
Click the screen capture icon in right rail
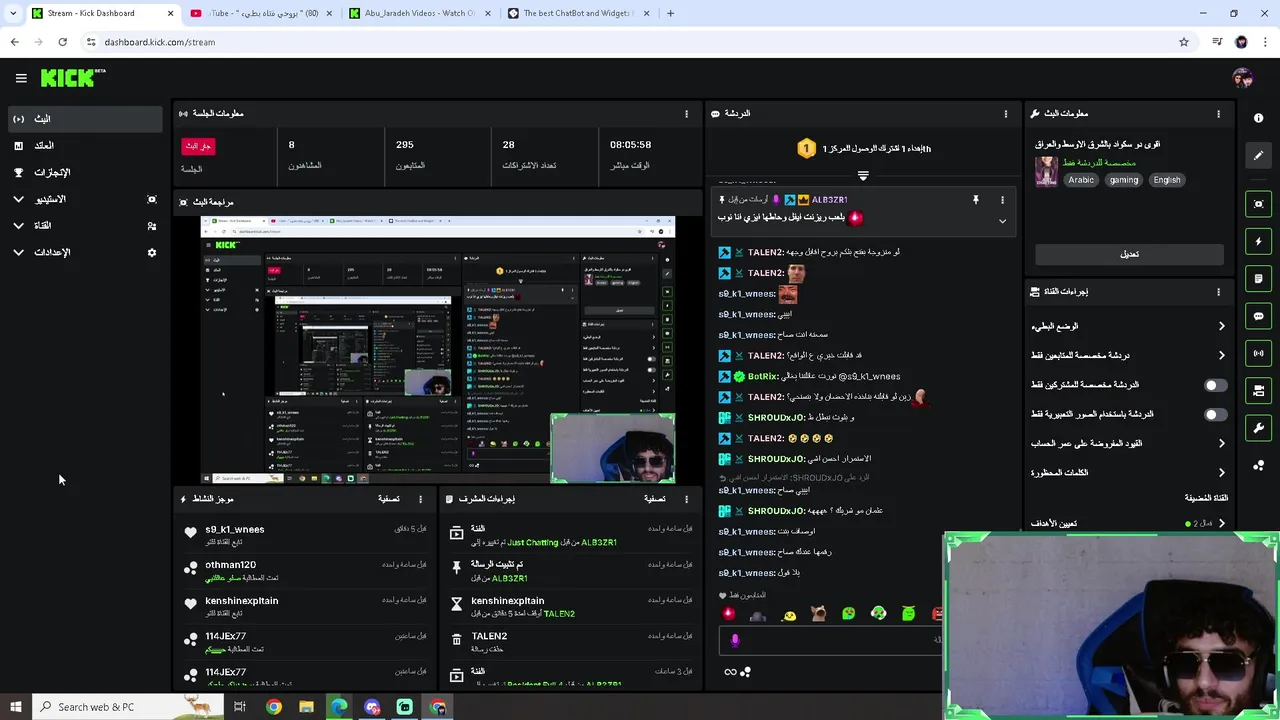(x=1258, y=204)
